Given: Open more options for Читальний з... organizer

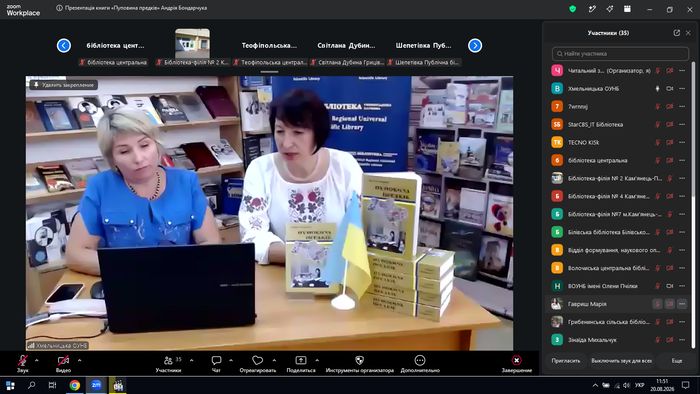Looking at the screenshot, I should 682,71.
